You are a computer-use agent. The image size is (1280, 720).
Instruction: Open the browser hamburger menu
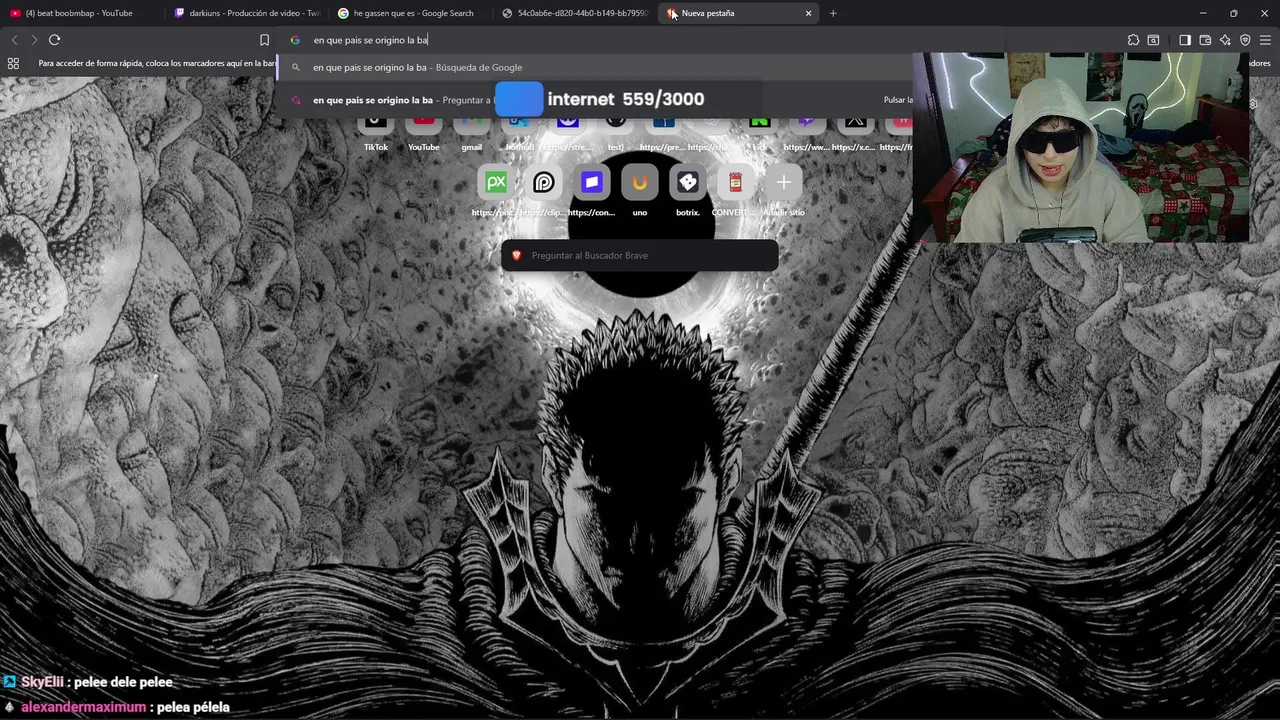(x=1265, y=40)
